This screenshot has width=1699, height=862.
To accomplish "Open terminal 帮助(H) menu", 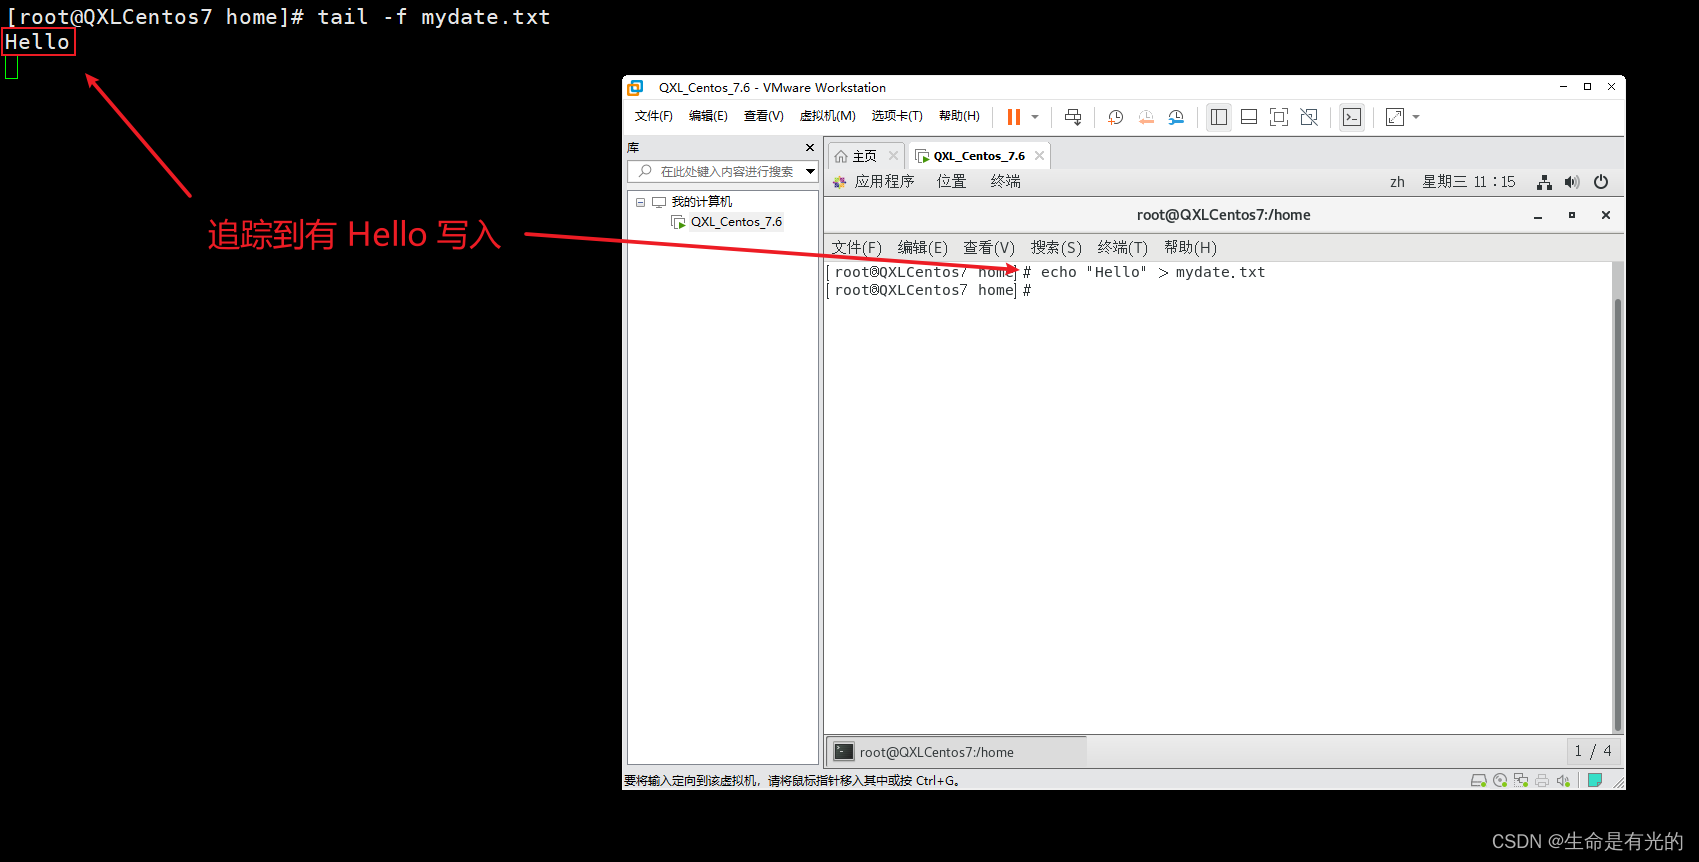I will [1190, 247].
